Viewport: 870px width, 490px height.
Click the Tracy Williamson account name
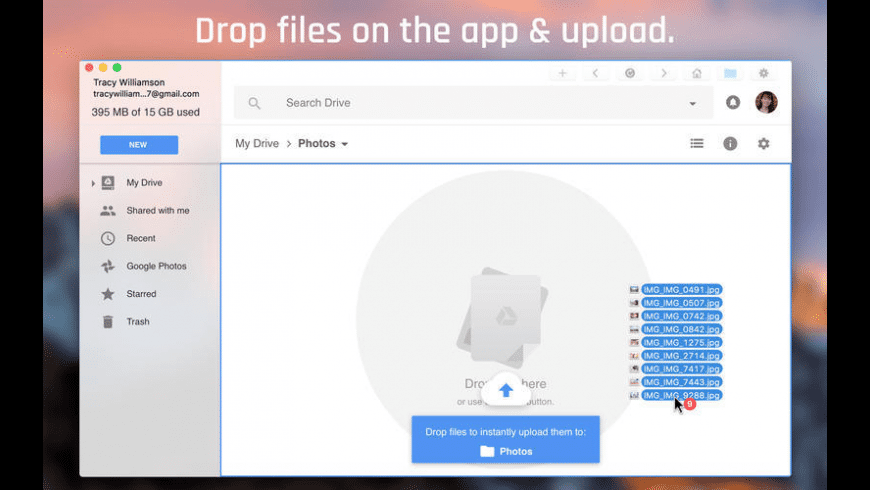coord(129,82)
